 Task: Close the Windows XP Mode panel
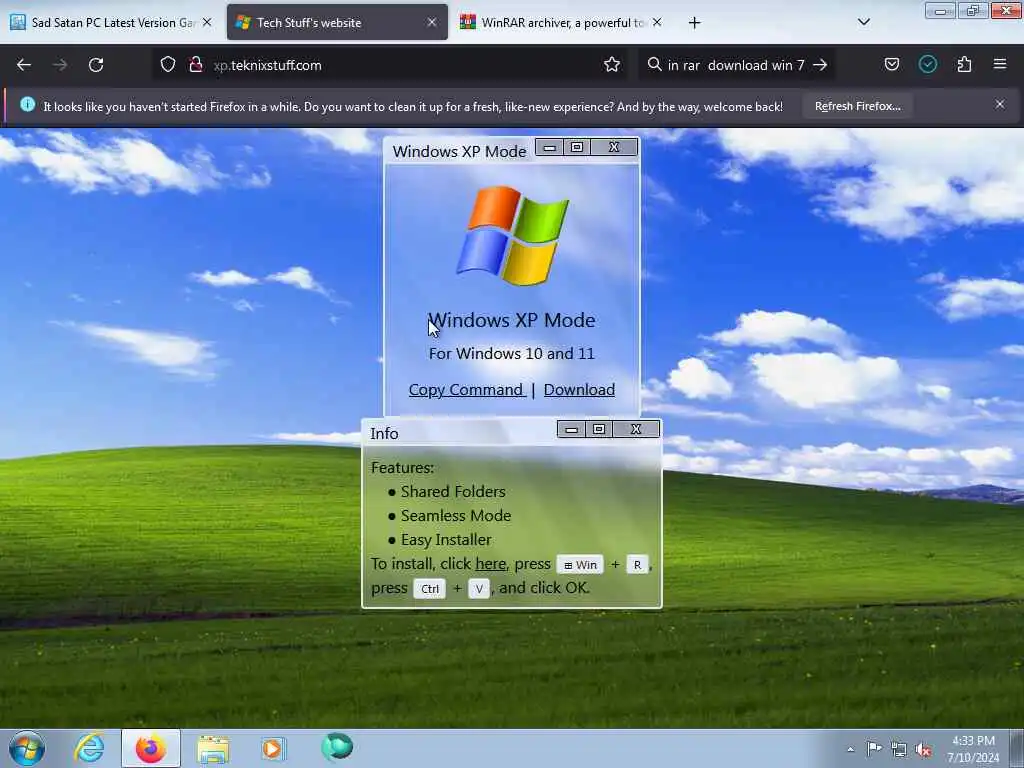pyautogui.click(x=614, y=148)
